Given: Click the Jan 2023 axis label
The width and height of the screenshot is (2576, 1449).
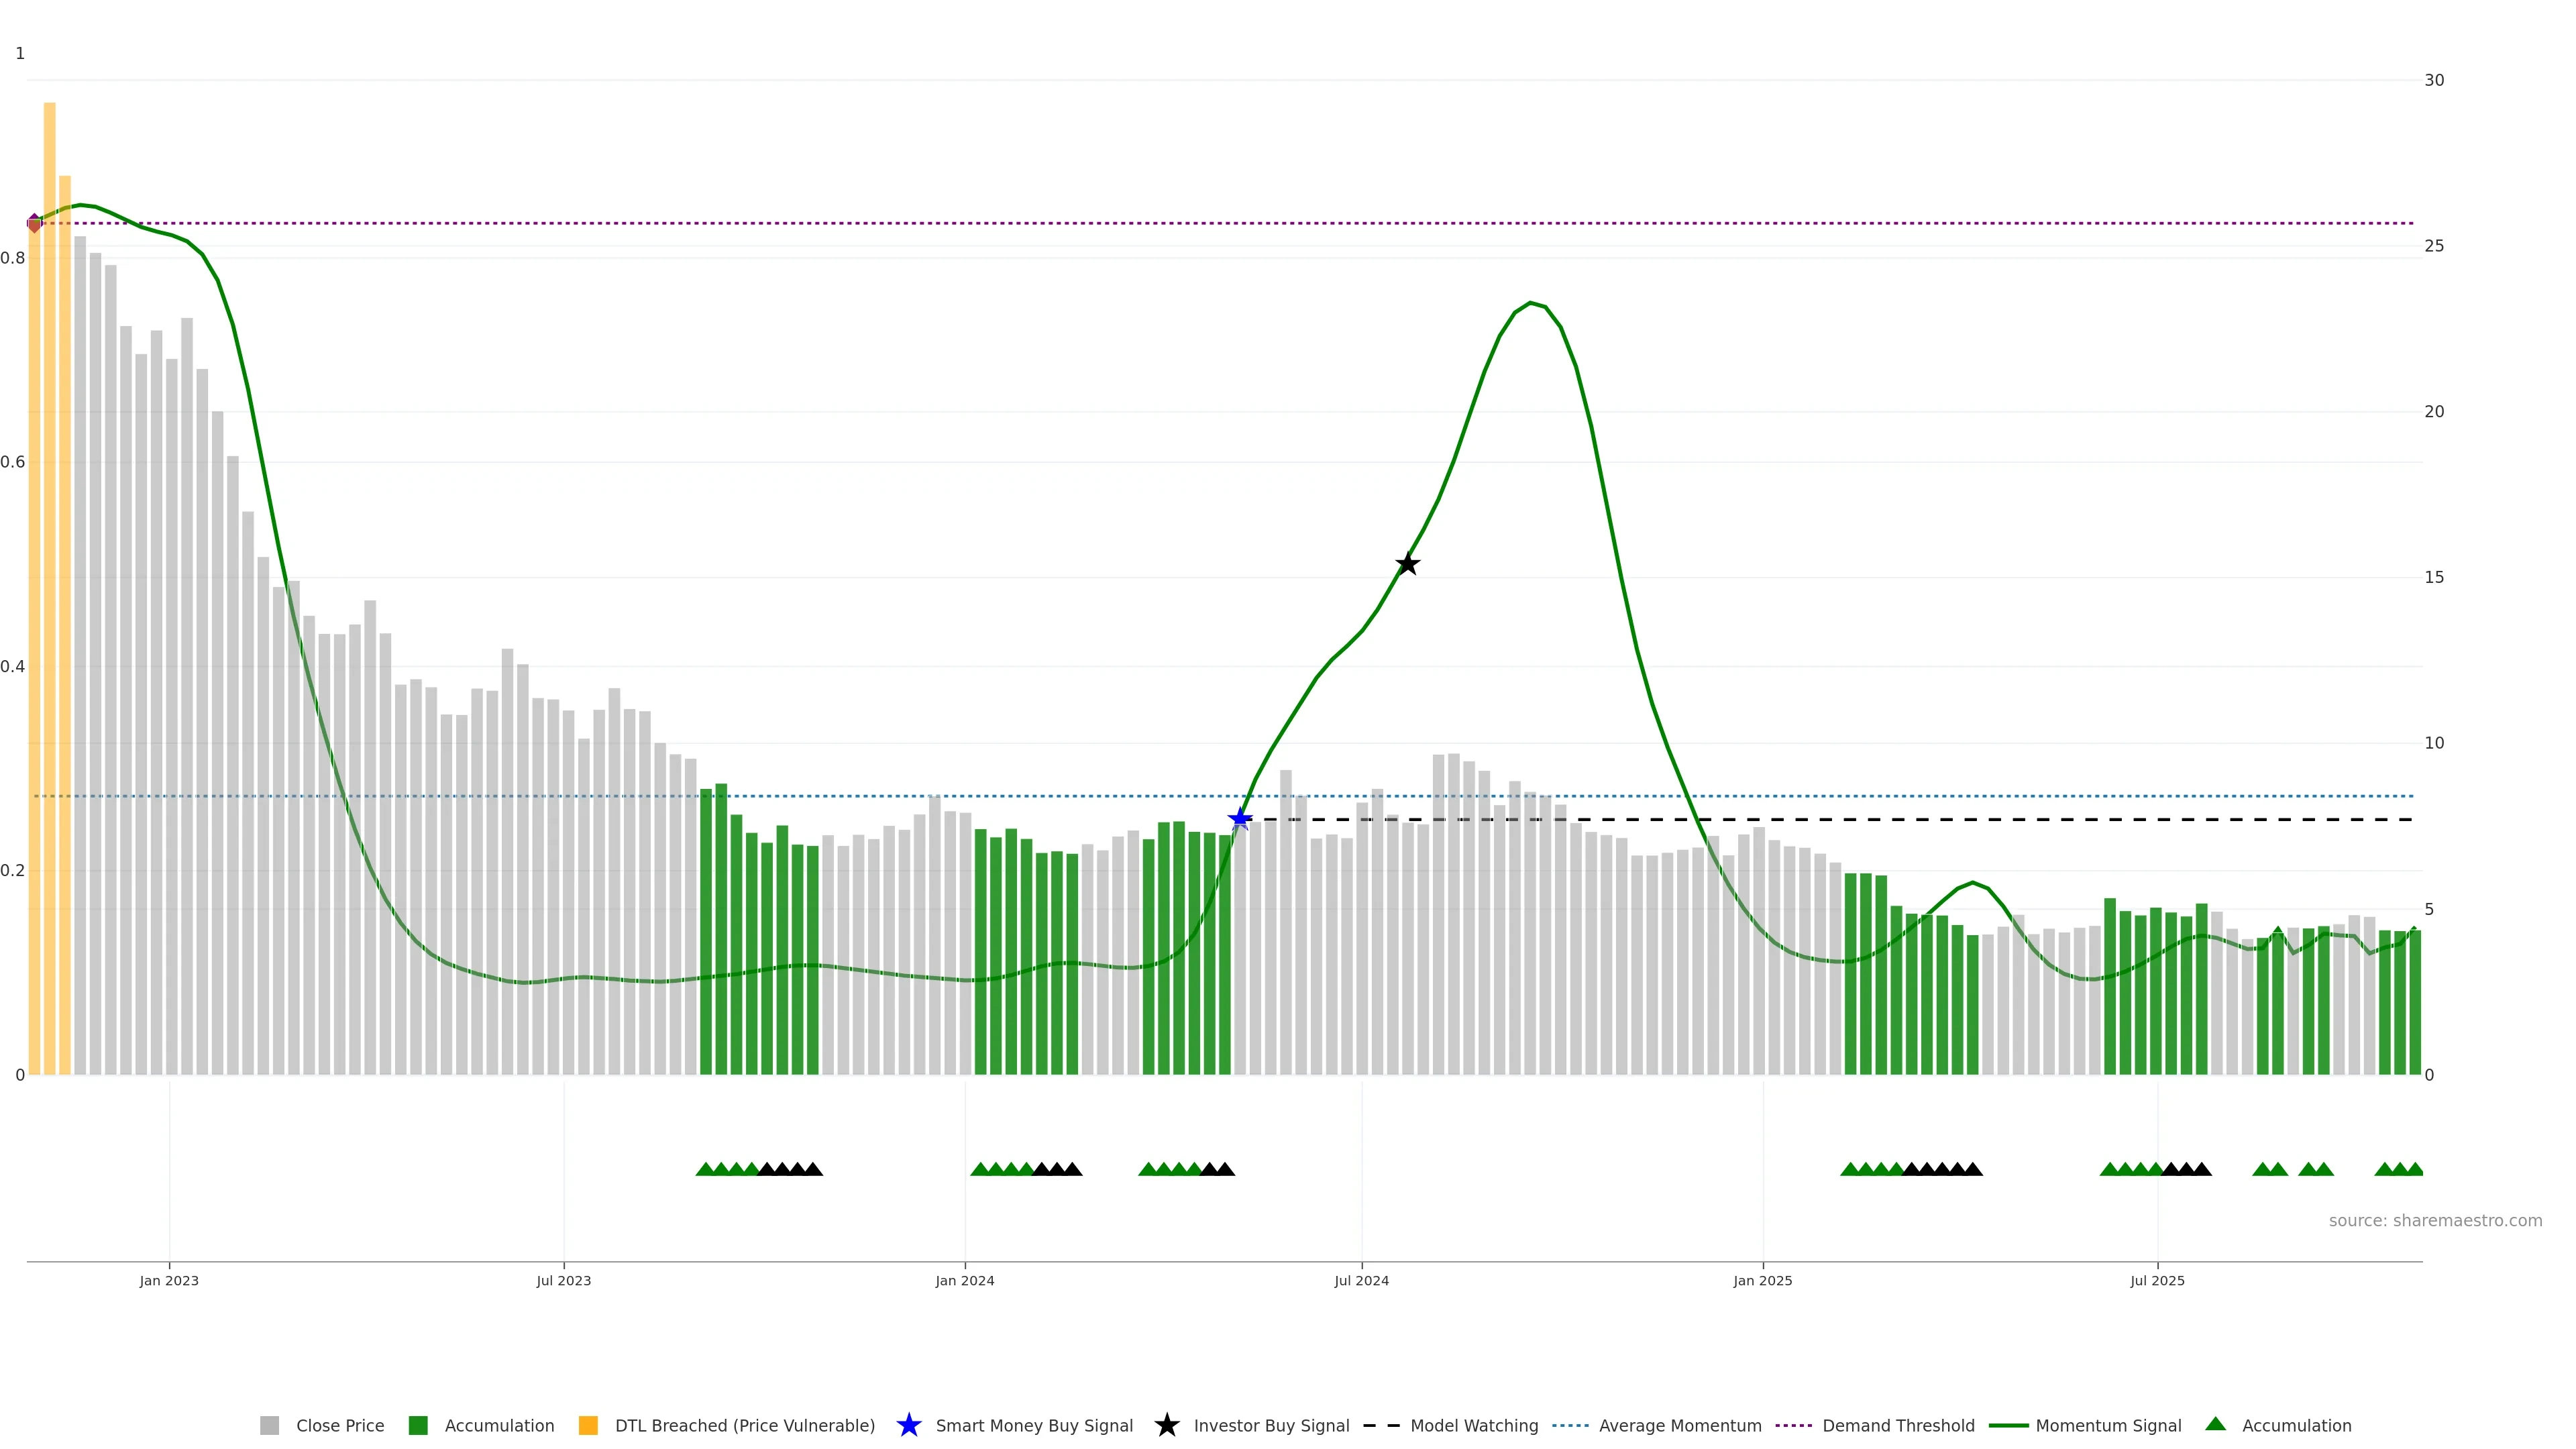Looking at the screenshot, I should [x=169, y=1280].
